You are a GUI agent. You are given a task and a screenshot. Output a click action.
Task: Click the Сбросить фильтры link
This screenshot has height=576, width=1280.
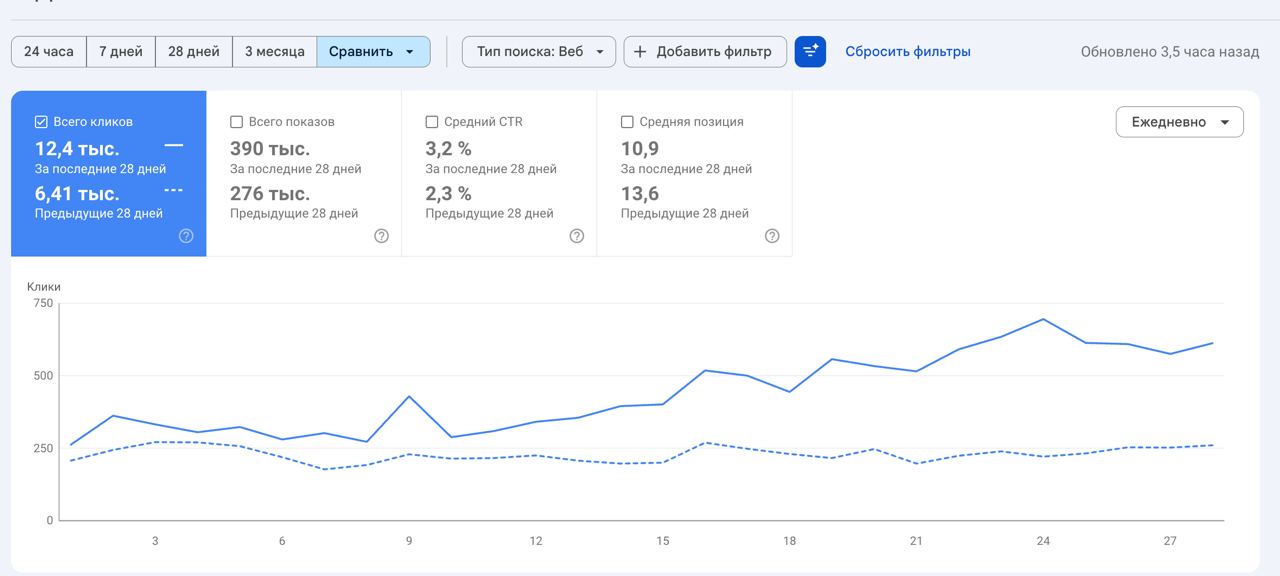coord(907,52)
